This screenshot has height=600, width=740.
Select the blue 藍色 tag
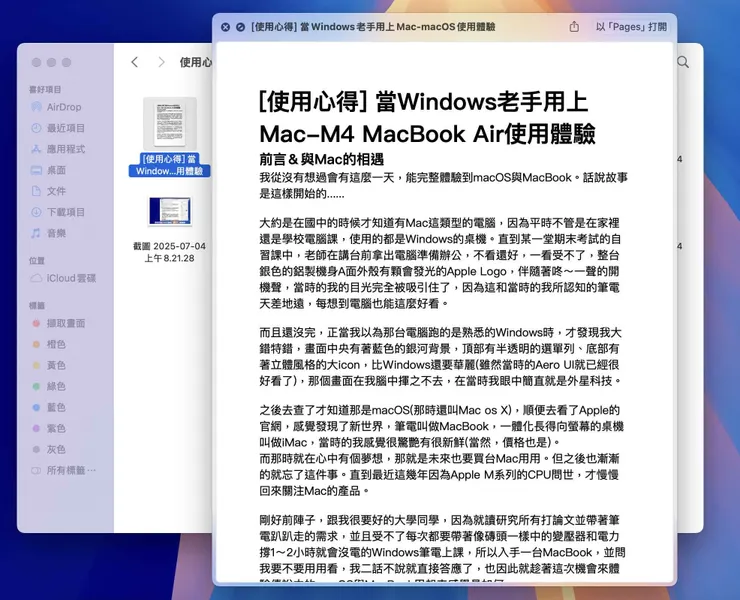click(56, 407)
